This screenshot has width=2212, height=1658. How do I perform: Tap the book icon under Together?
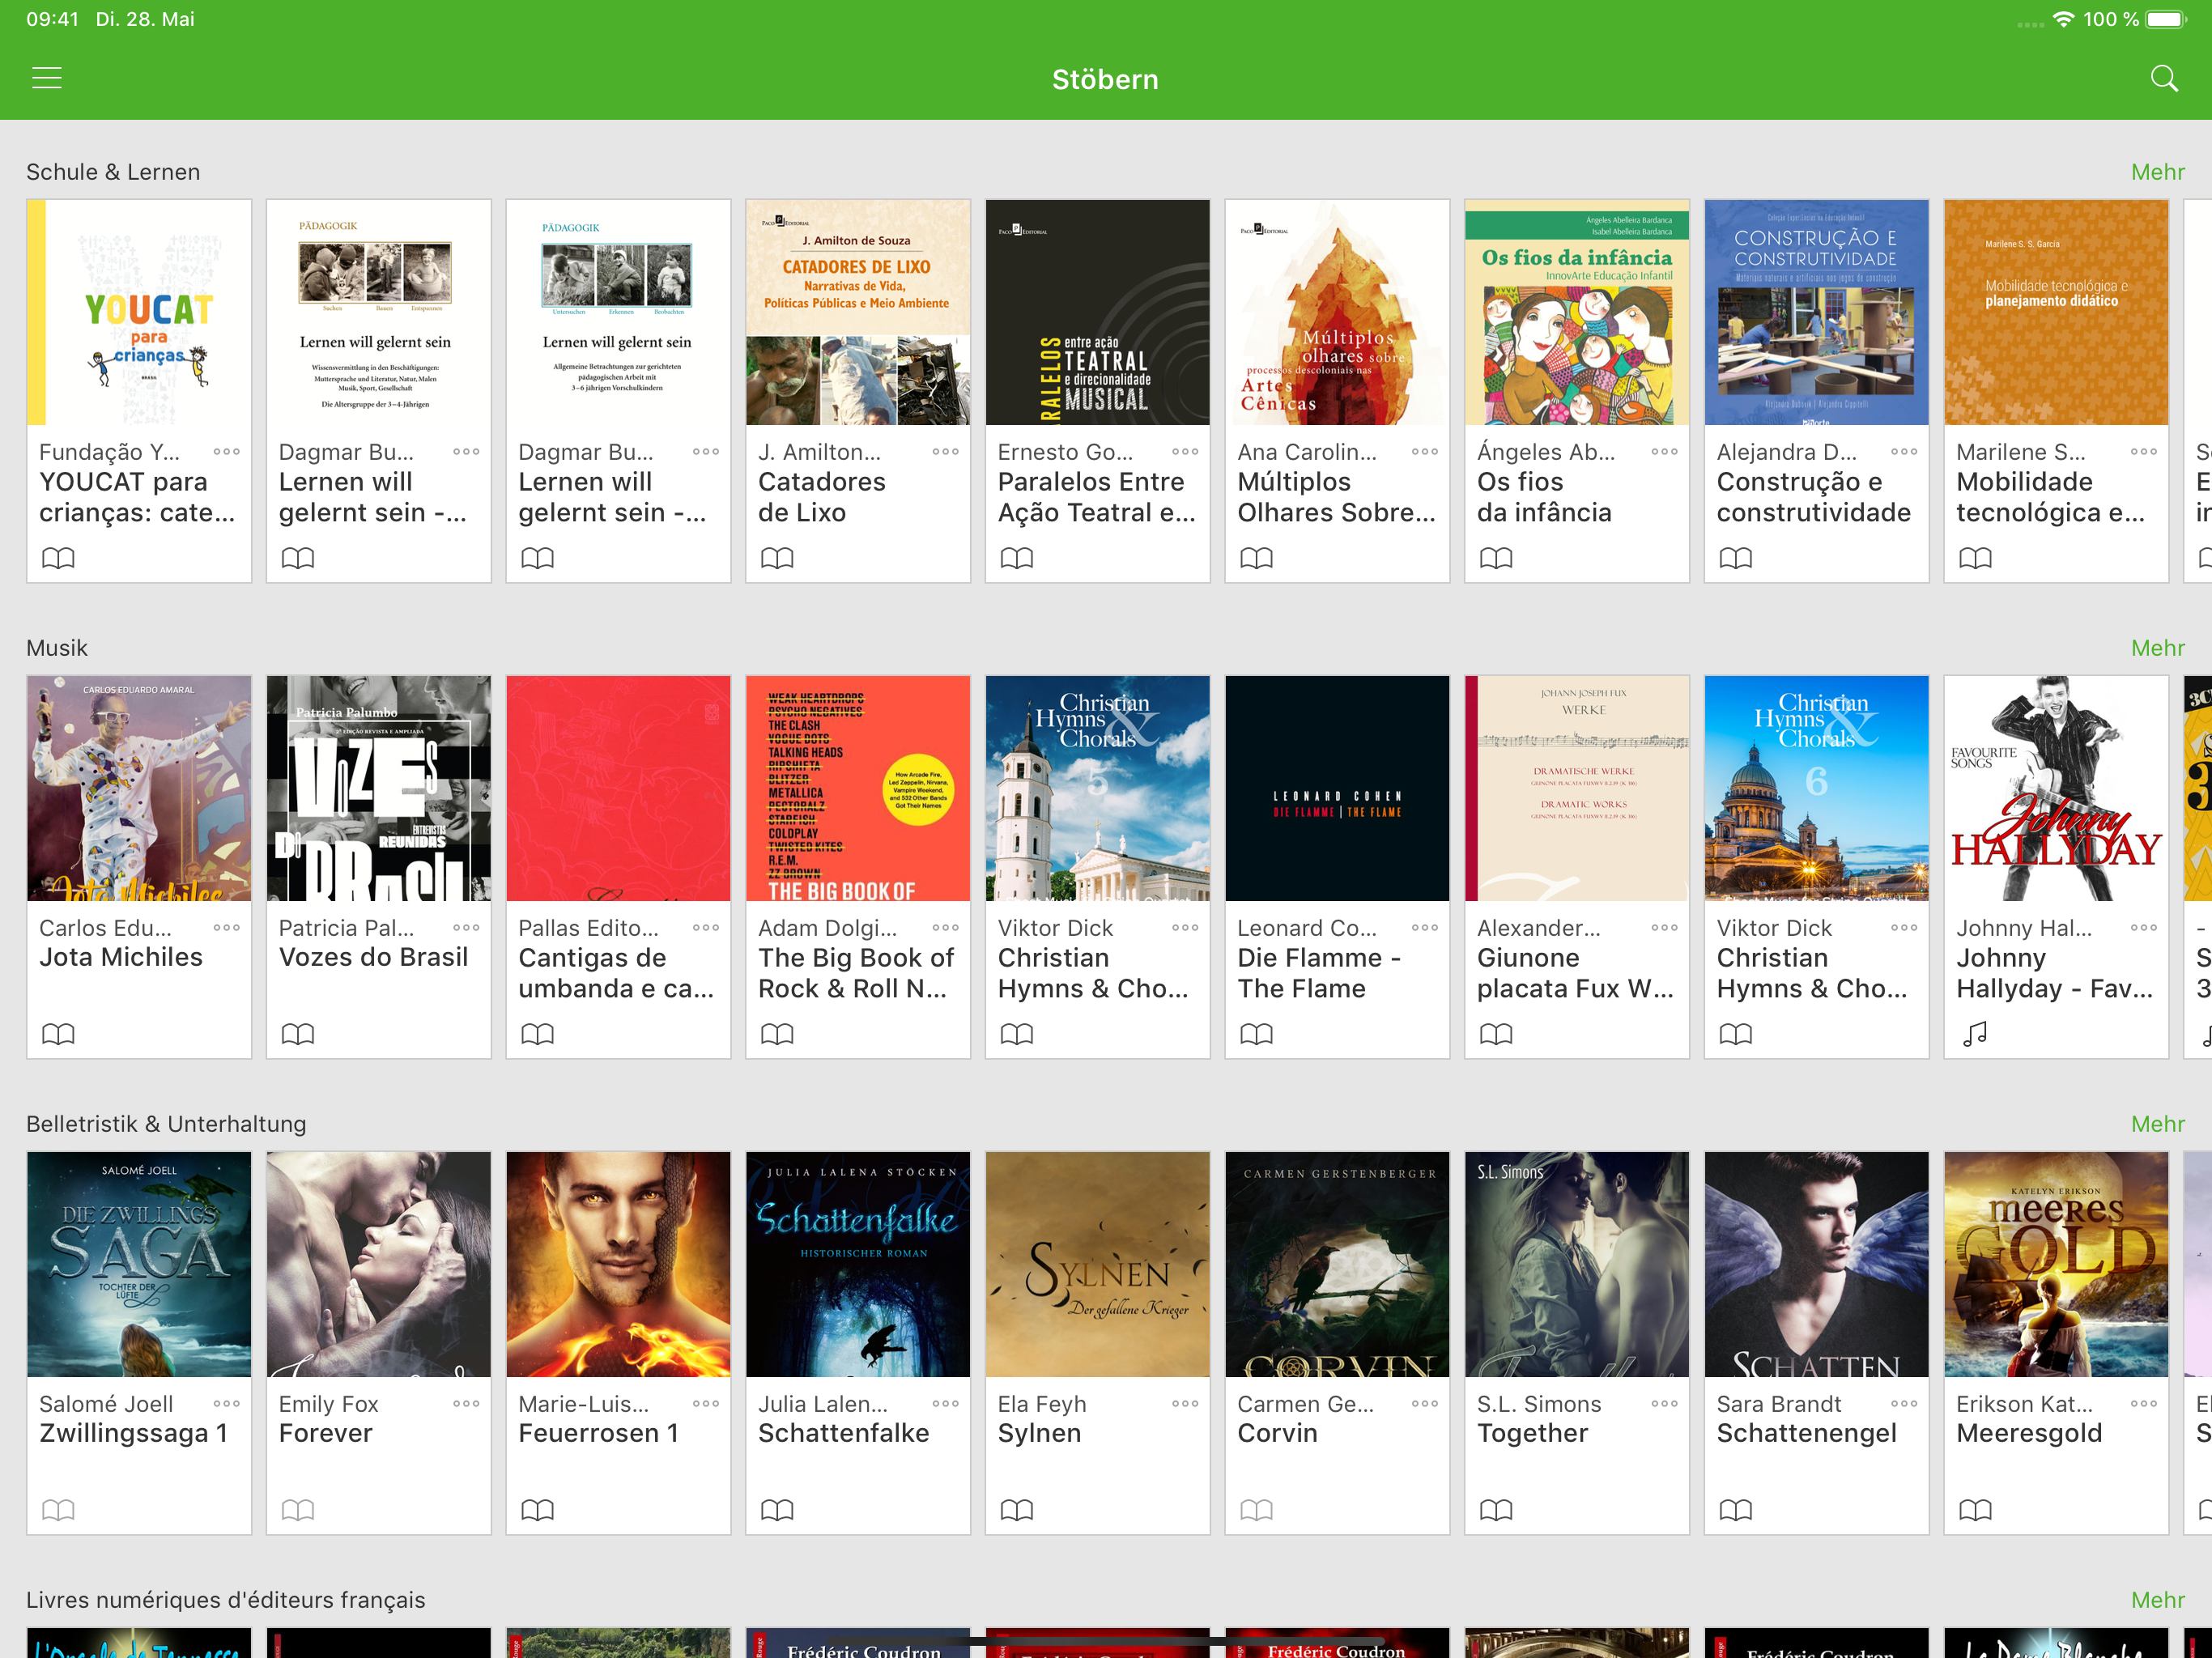(1496, 1510)
